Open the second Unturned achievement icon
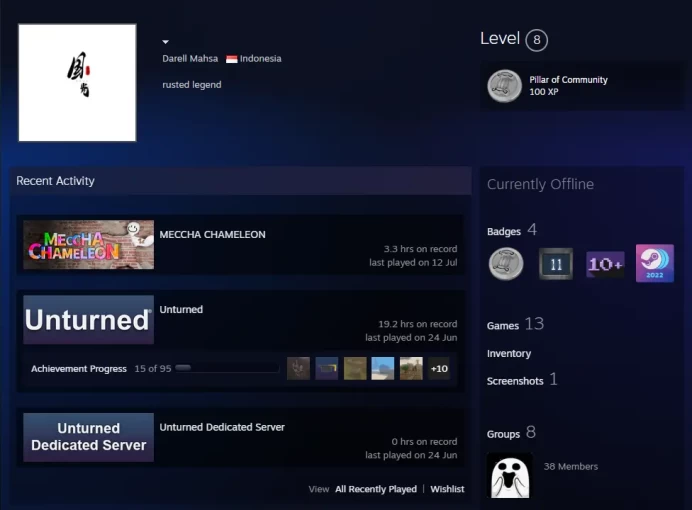 point(327,368)
